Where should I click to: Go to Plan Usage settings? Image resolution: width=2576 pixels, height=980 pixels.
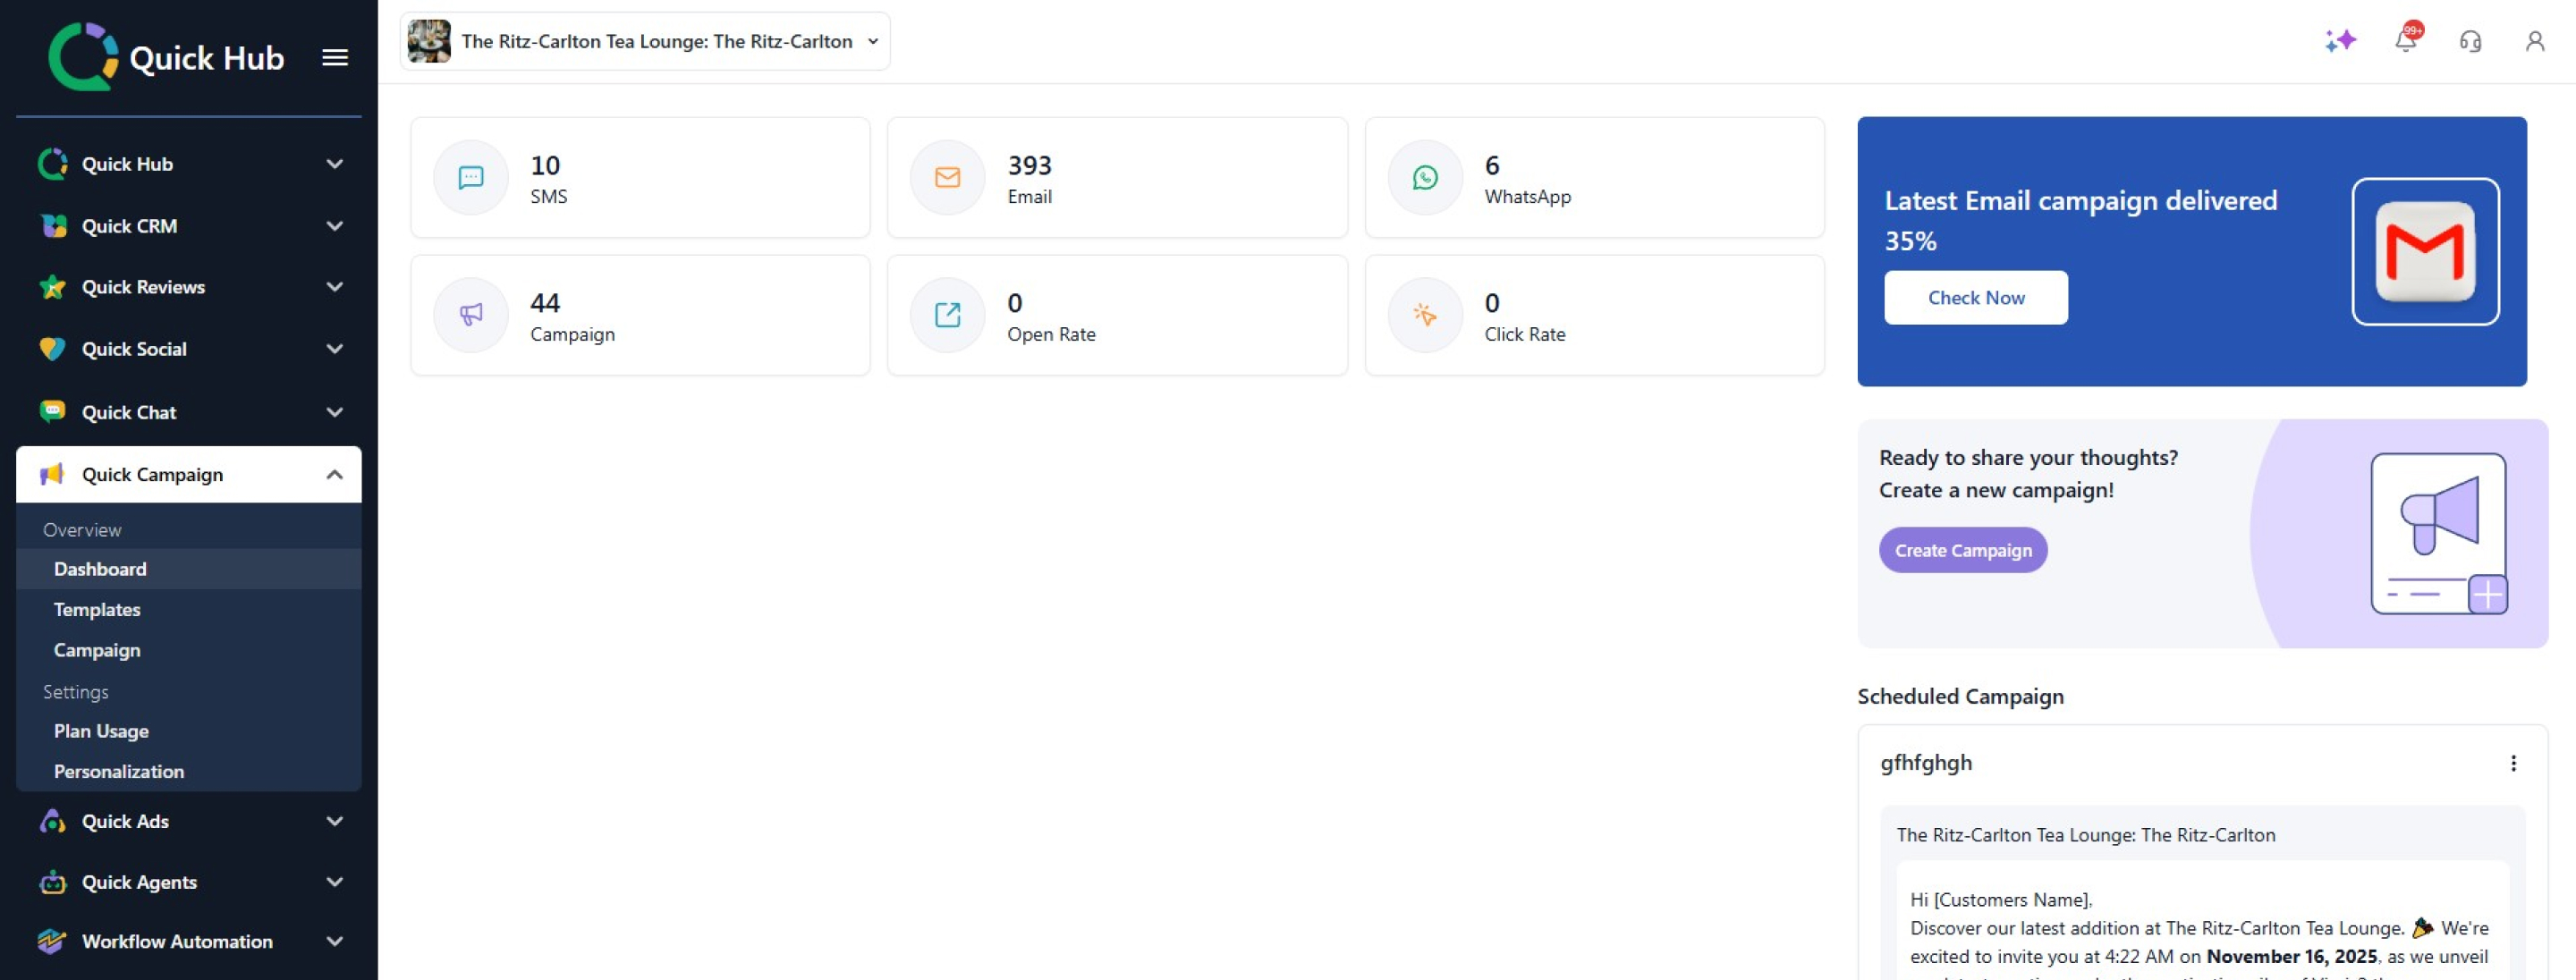coord(101,731)
